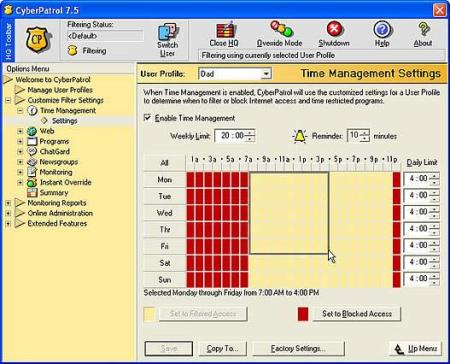The width and height of the screenshot is (450, 364).
Task: Click the Monitoring icon
Action: [32, 172]
